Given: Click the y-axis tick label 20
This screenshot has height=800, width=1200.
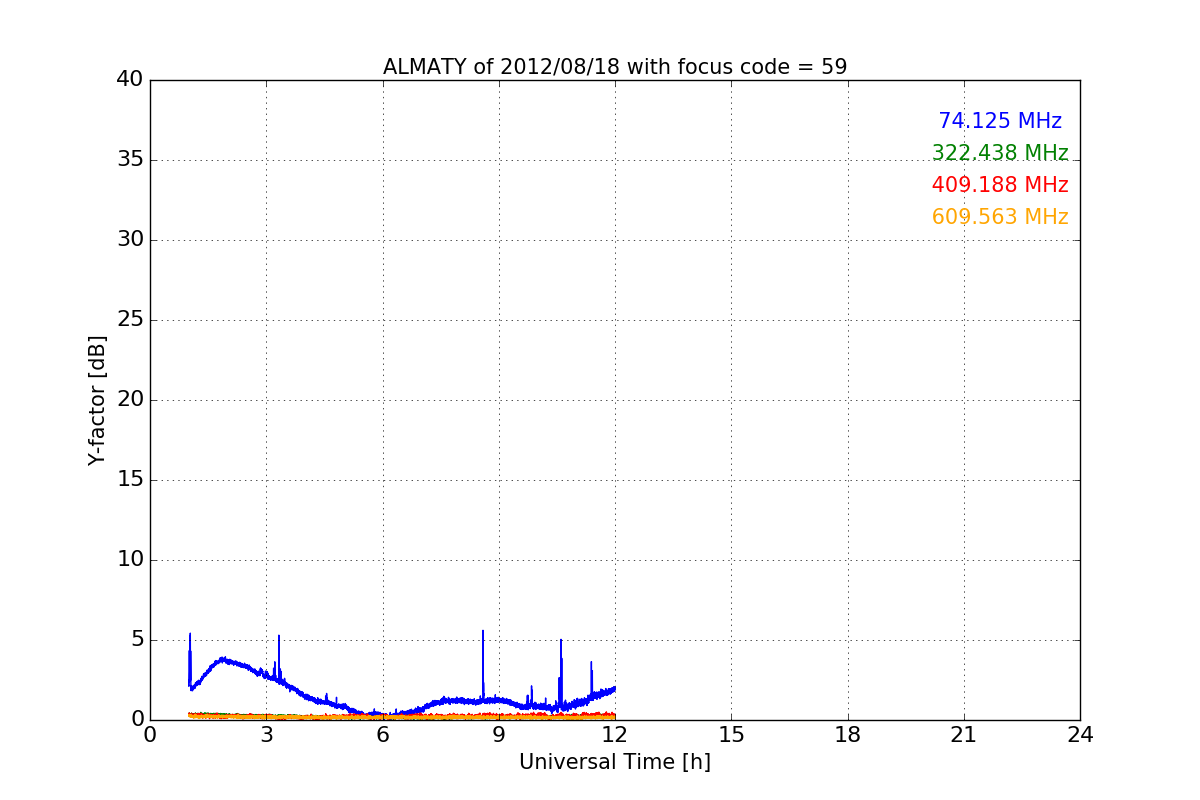Looking at the screenshot, I should tap(130, 400).
